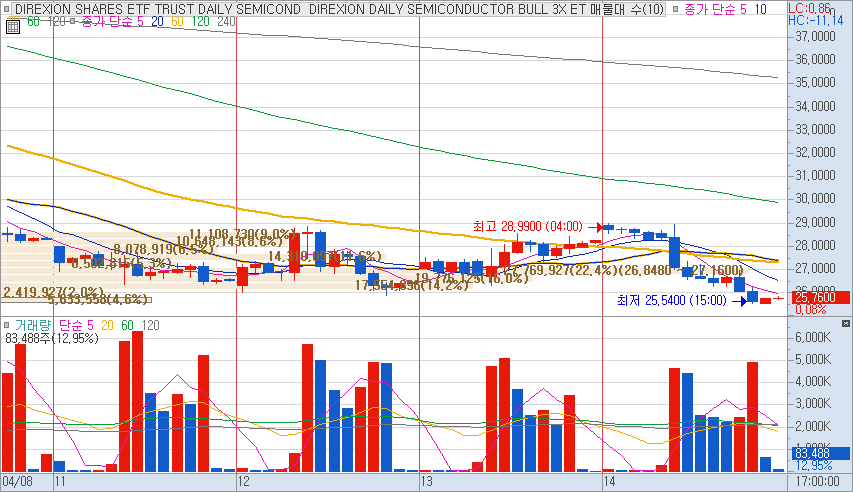The width and height of the screenshot is (853, 492).
Task: Click the LC:0,86 indicator text
Action: 810,8
